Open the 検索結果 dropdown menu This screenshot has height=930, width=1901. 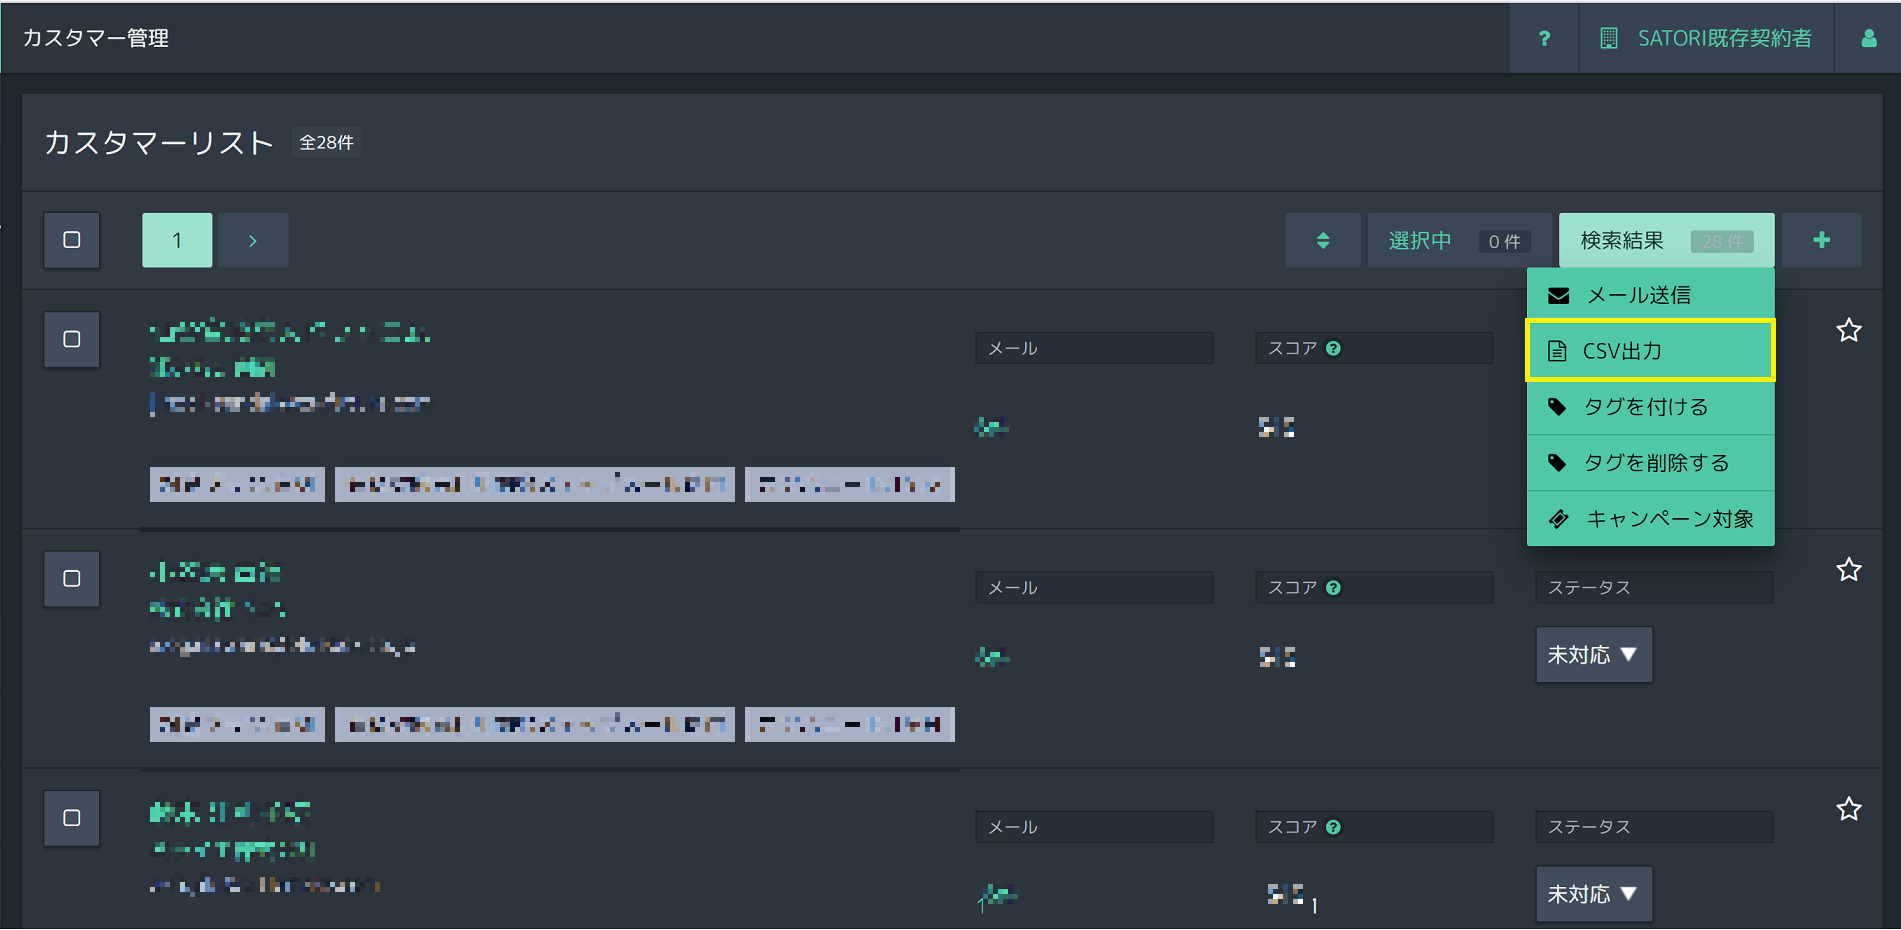tap(1666, 240)
